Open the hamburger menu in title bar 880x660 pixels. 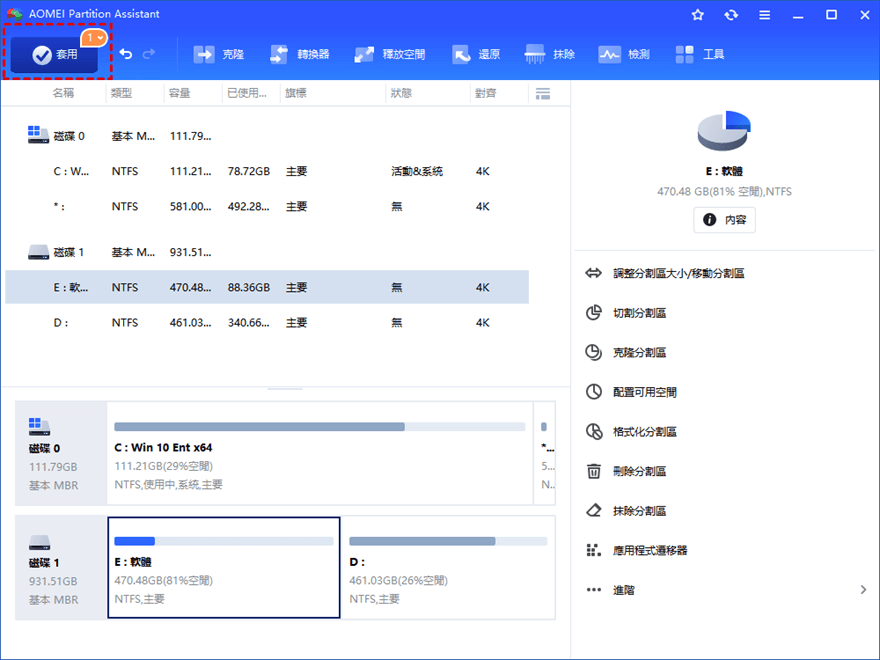click(x=764, y=15)
